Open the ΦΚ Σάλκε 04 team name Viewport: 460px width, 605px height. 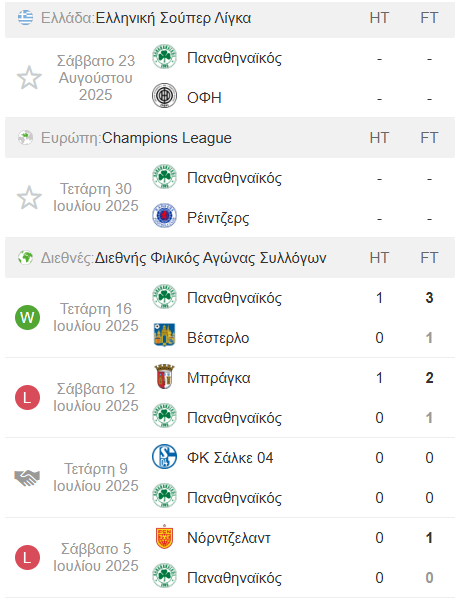tap(230, 458)
